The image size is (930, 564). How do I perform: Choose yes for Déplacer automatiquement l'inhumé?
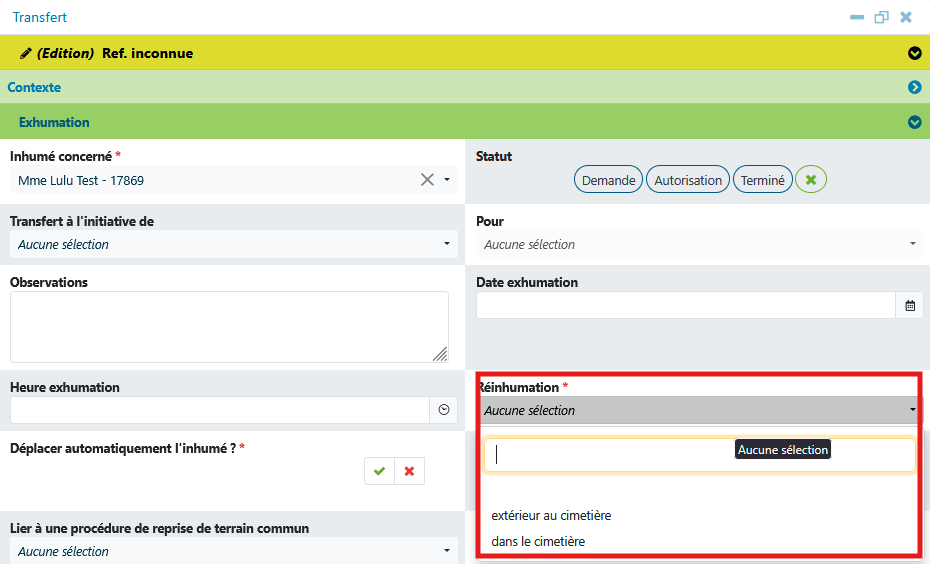pos(380,471)
